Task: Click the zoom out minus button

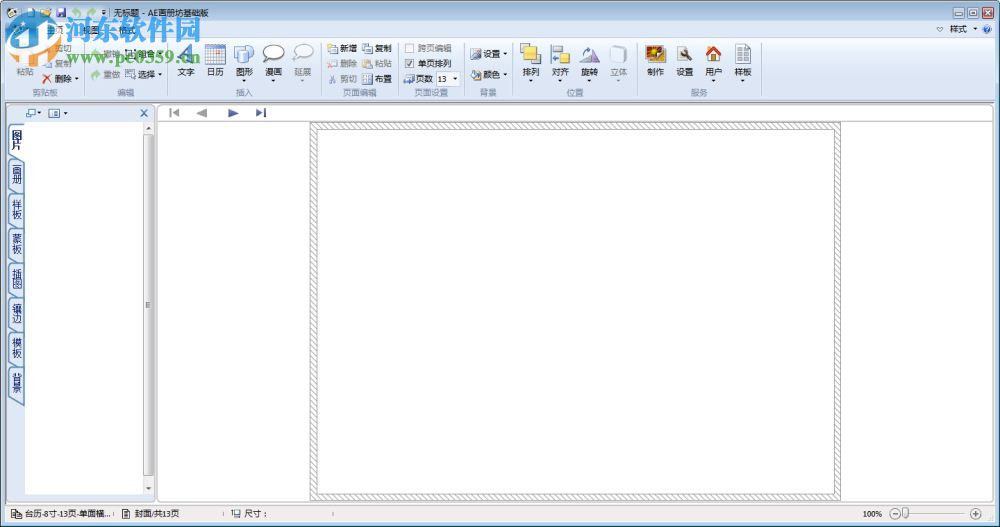Action: tap(895, 514)
